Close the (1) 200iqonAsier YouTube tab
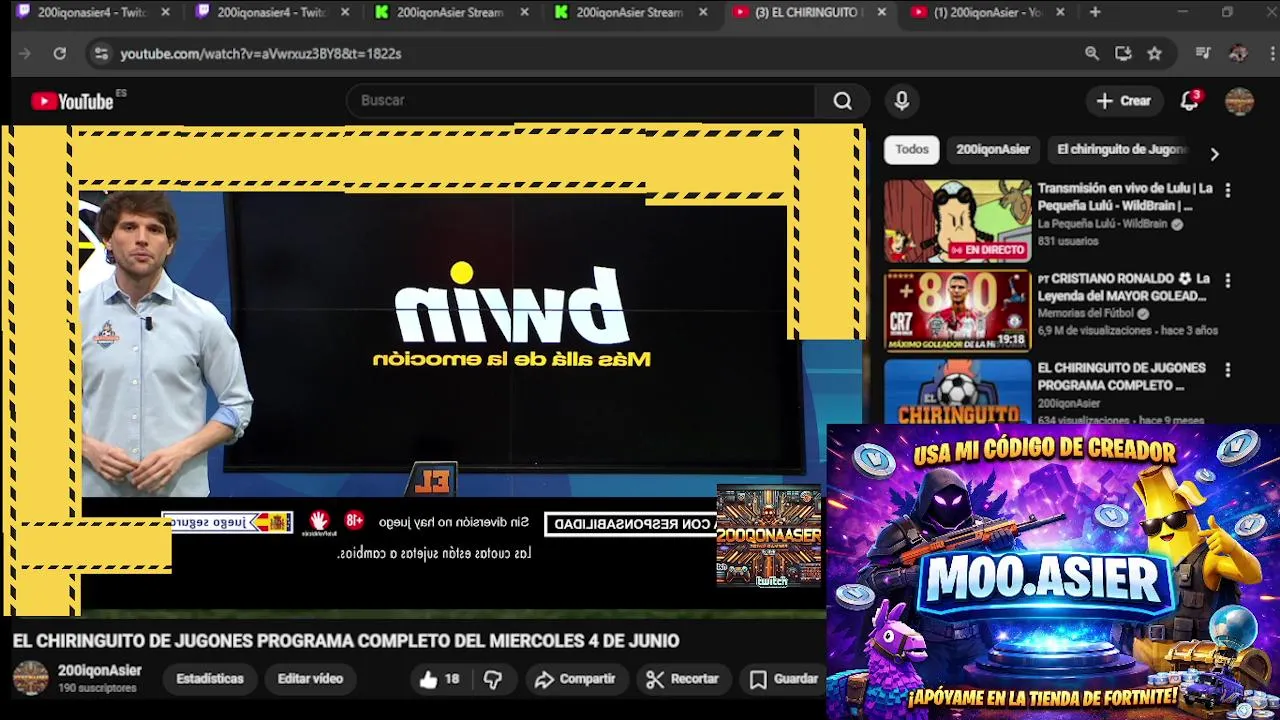 pos(1060,12)
